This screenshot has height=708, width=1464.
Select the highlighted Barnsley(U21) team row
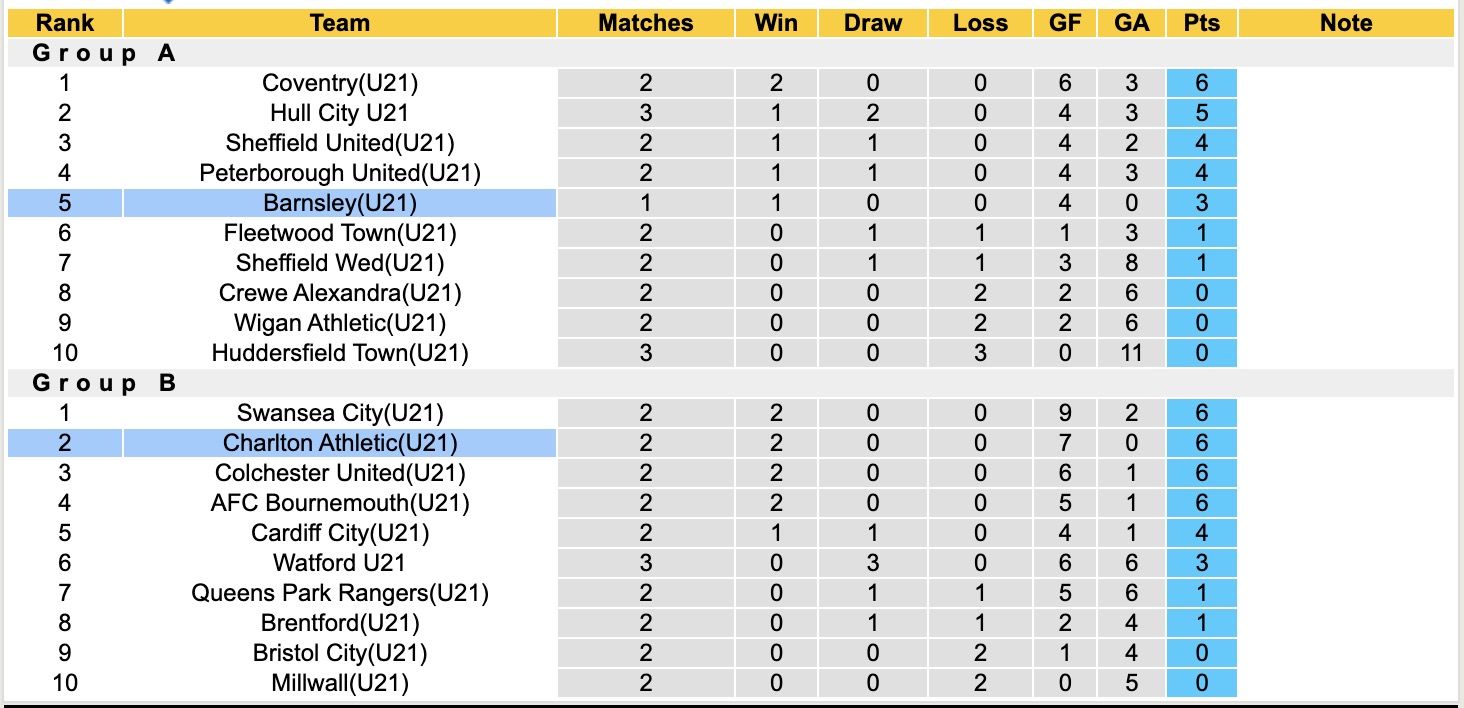(340, 203)
